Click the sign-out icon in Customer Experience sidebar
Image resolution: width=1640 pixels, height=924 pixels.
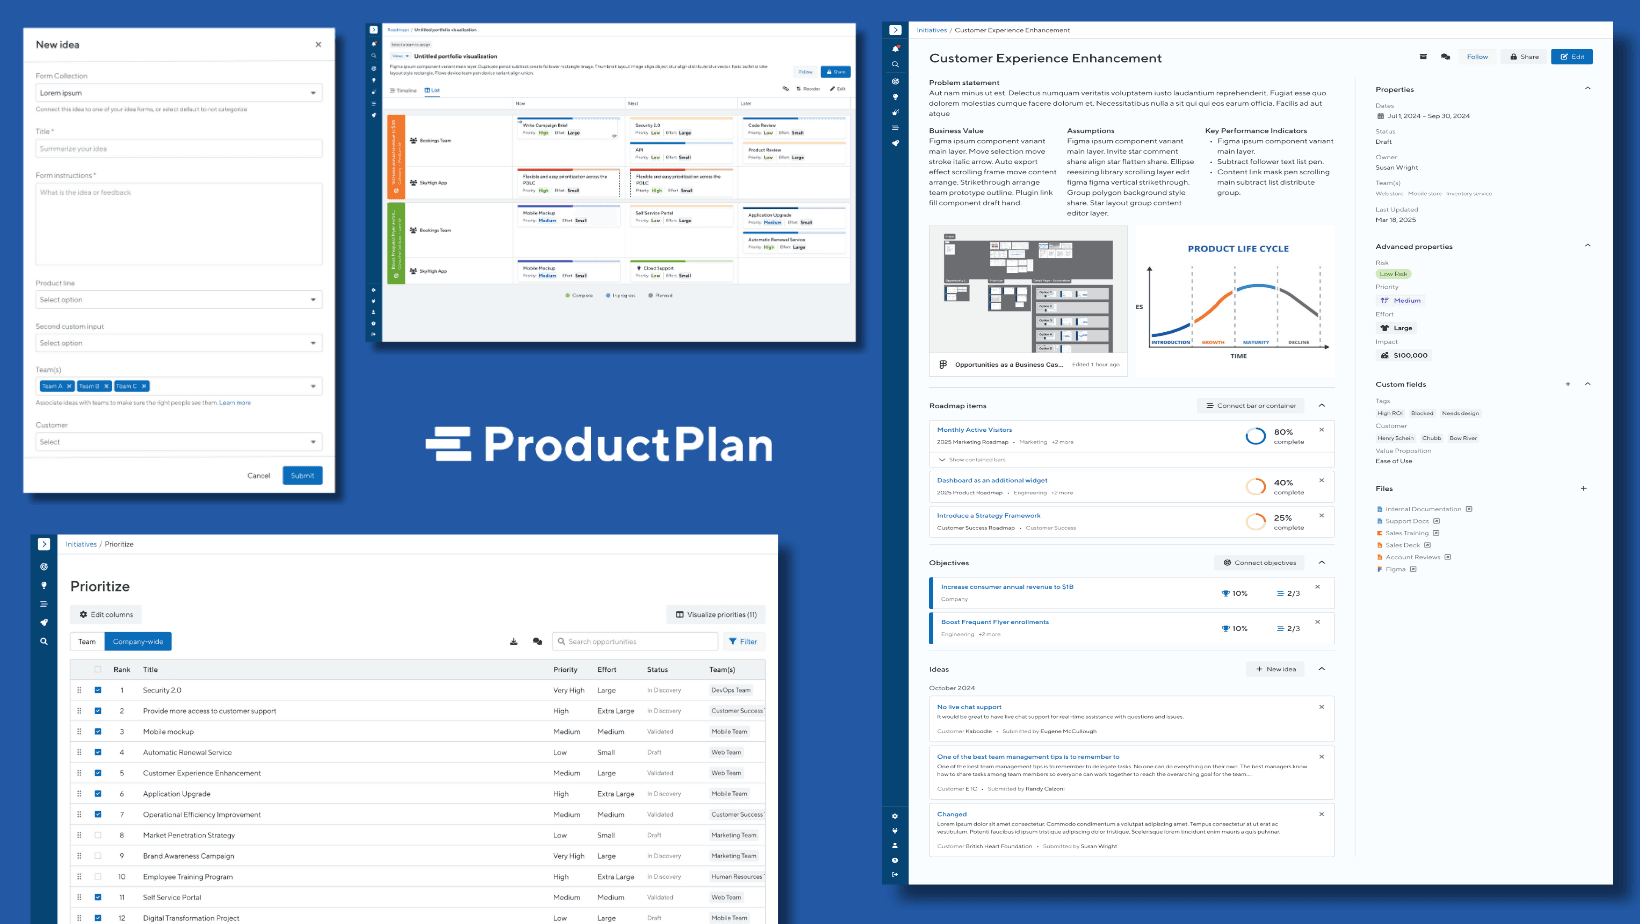pos(895,874)
